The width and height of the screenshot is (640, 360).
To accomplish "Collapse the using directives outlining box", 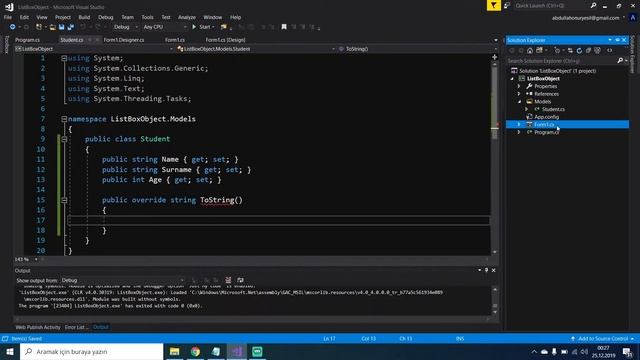I will (64, 58).
